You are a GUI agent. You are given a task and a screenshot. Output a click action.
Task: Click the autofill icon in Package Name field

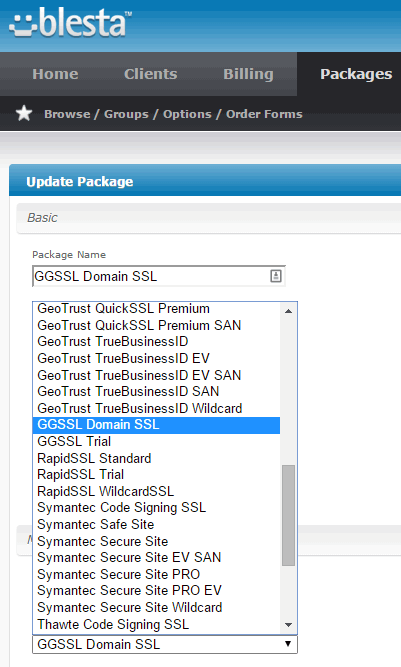pos(276,276)
